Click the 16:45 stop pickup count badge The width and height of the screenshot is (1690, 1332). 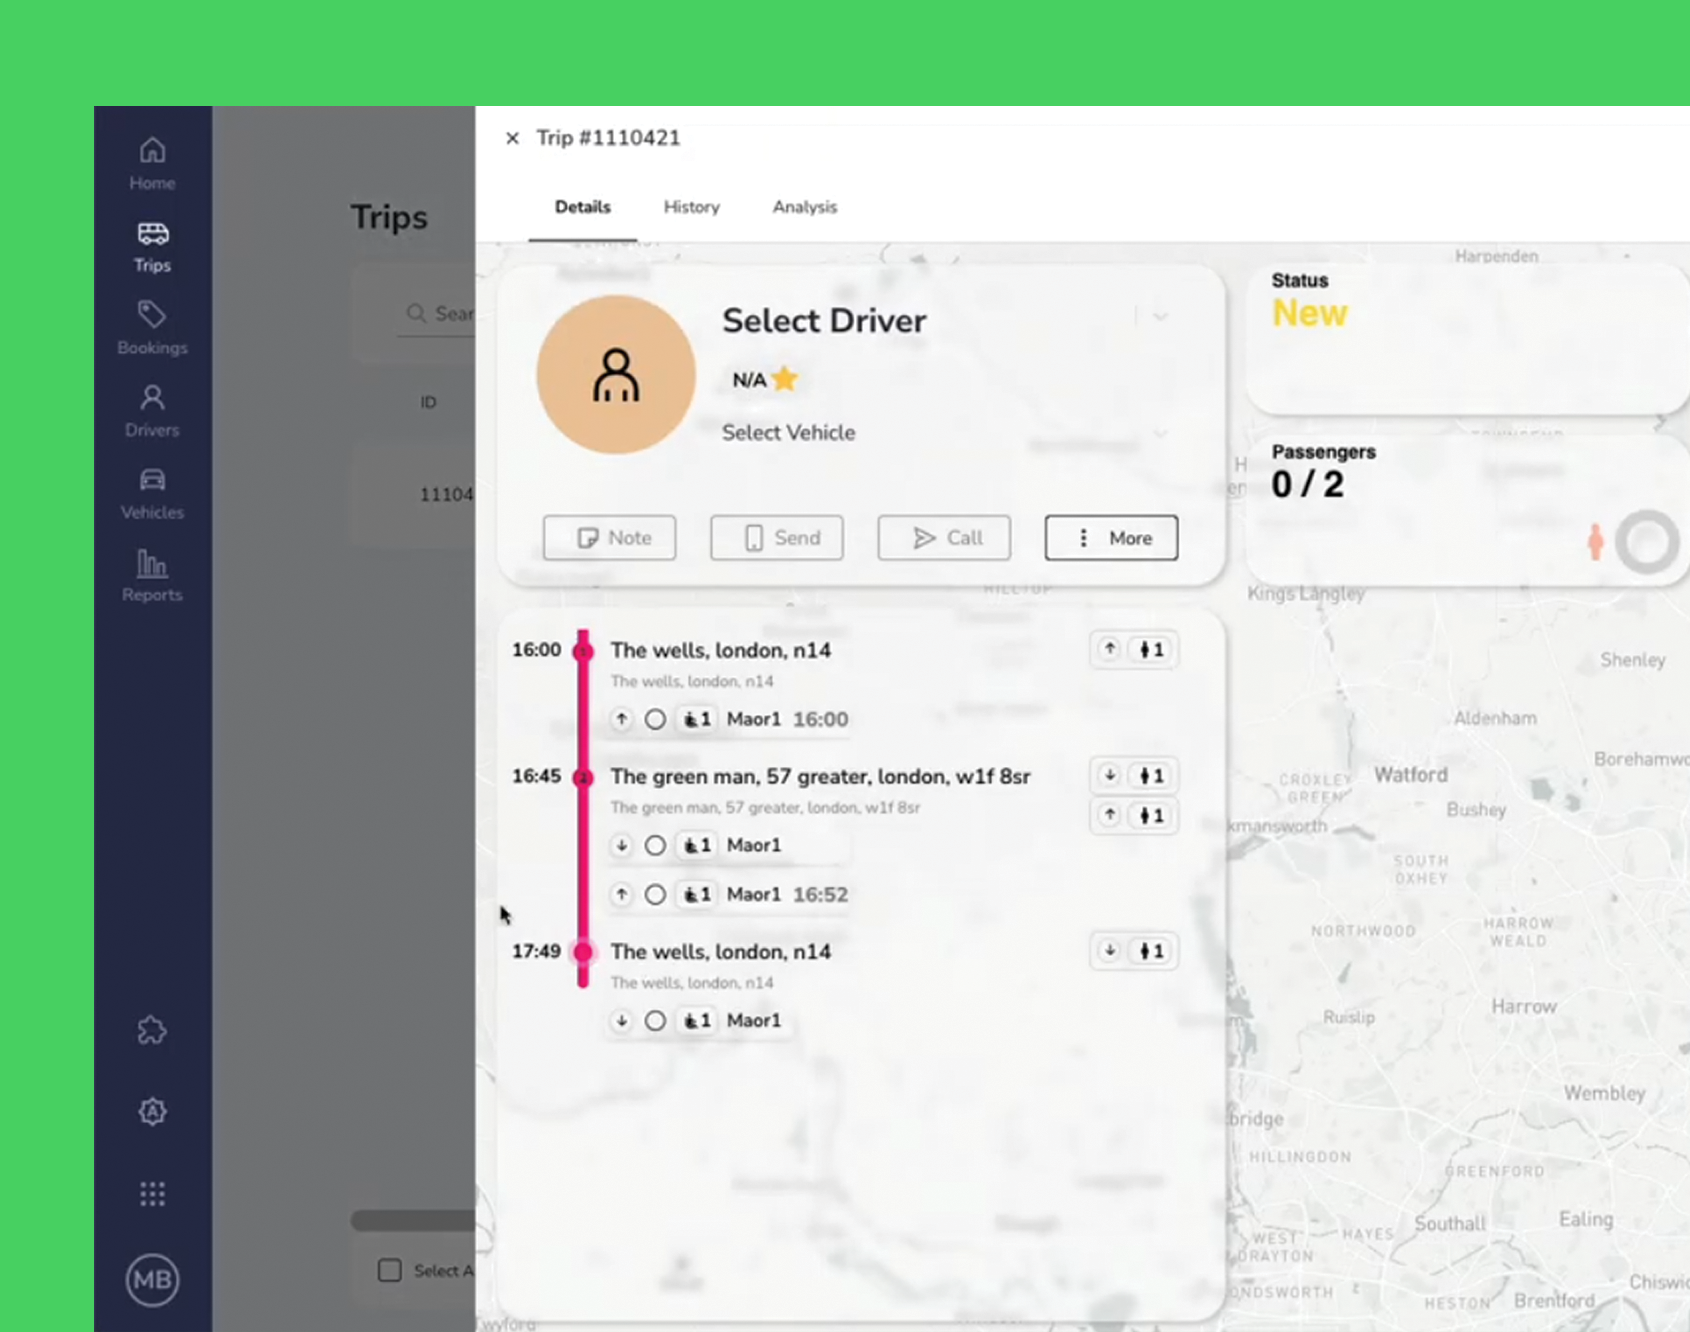pos(1133,816)
